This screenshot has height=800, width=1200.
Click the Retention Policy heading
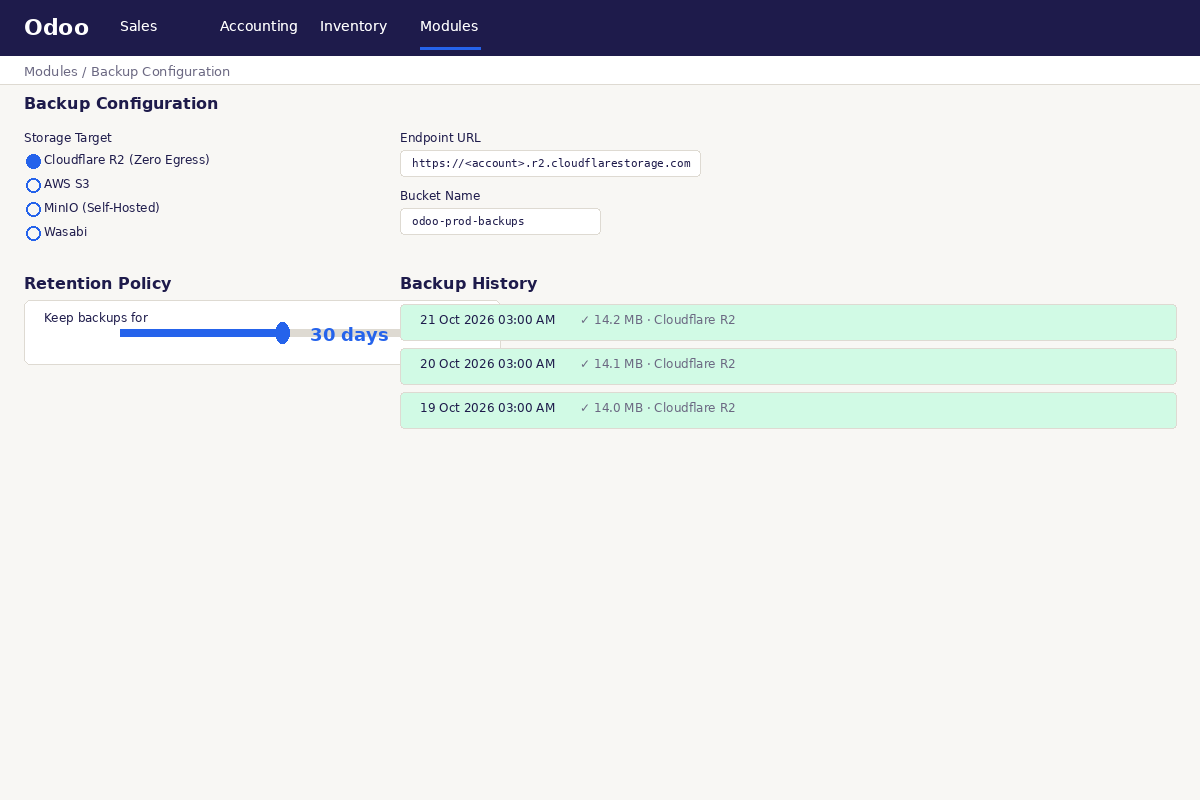(x=98, y=284)
